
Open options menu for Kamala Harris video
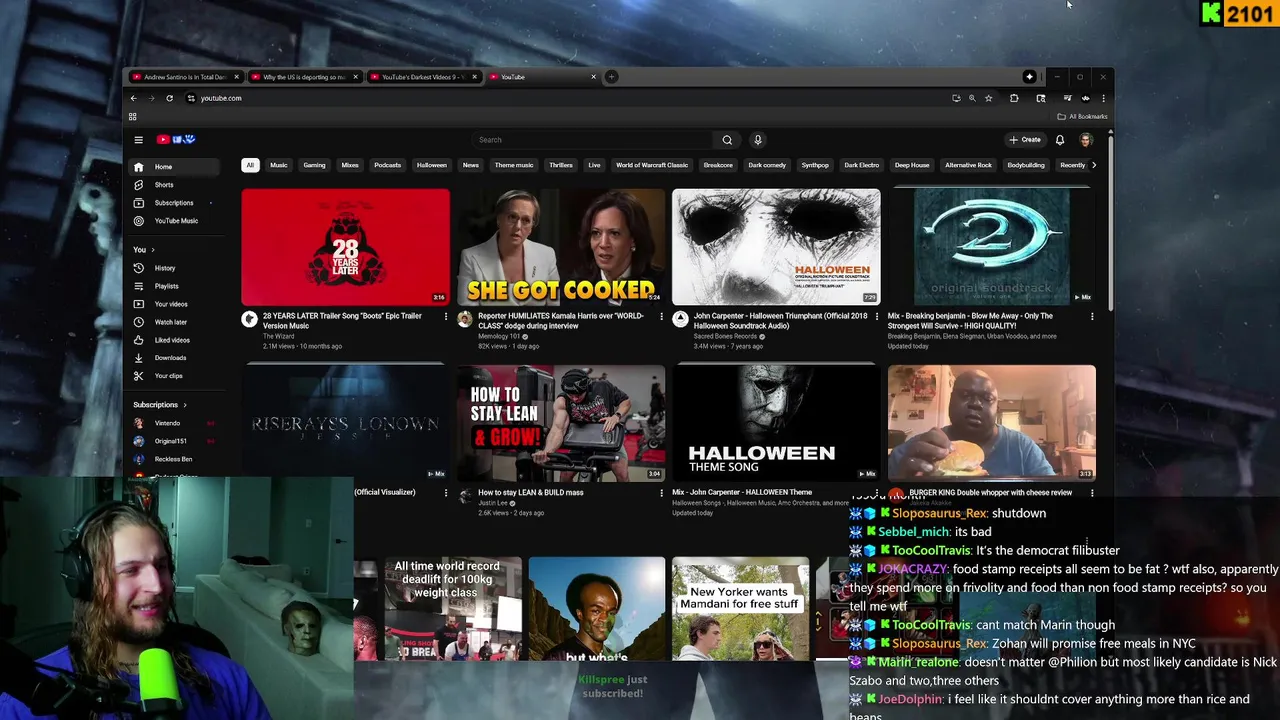[661, 316]
